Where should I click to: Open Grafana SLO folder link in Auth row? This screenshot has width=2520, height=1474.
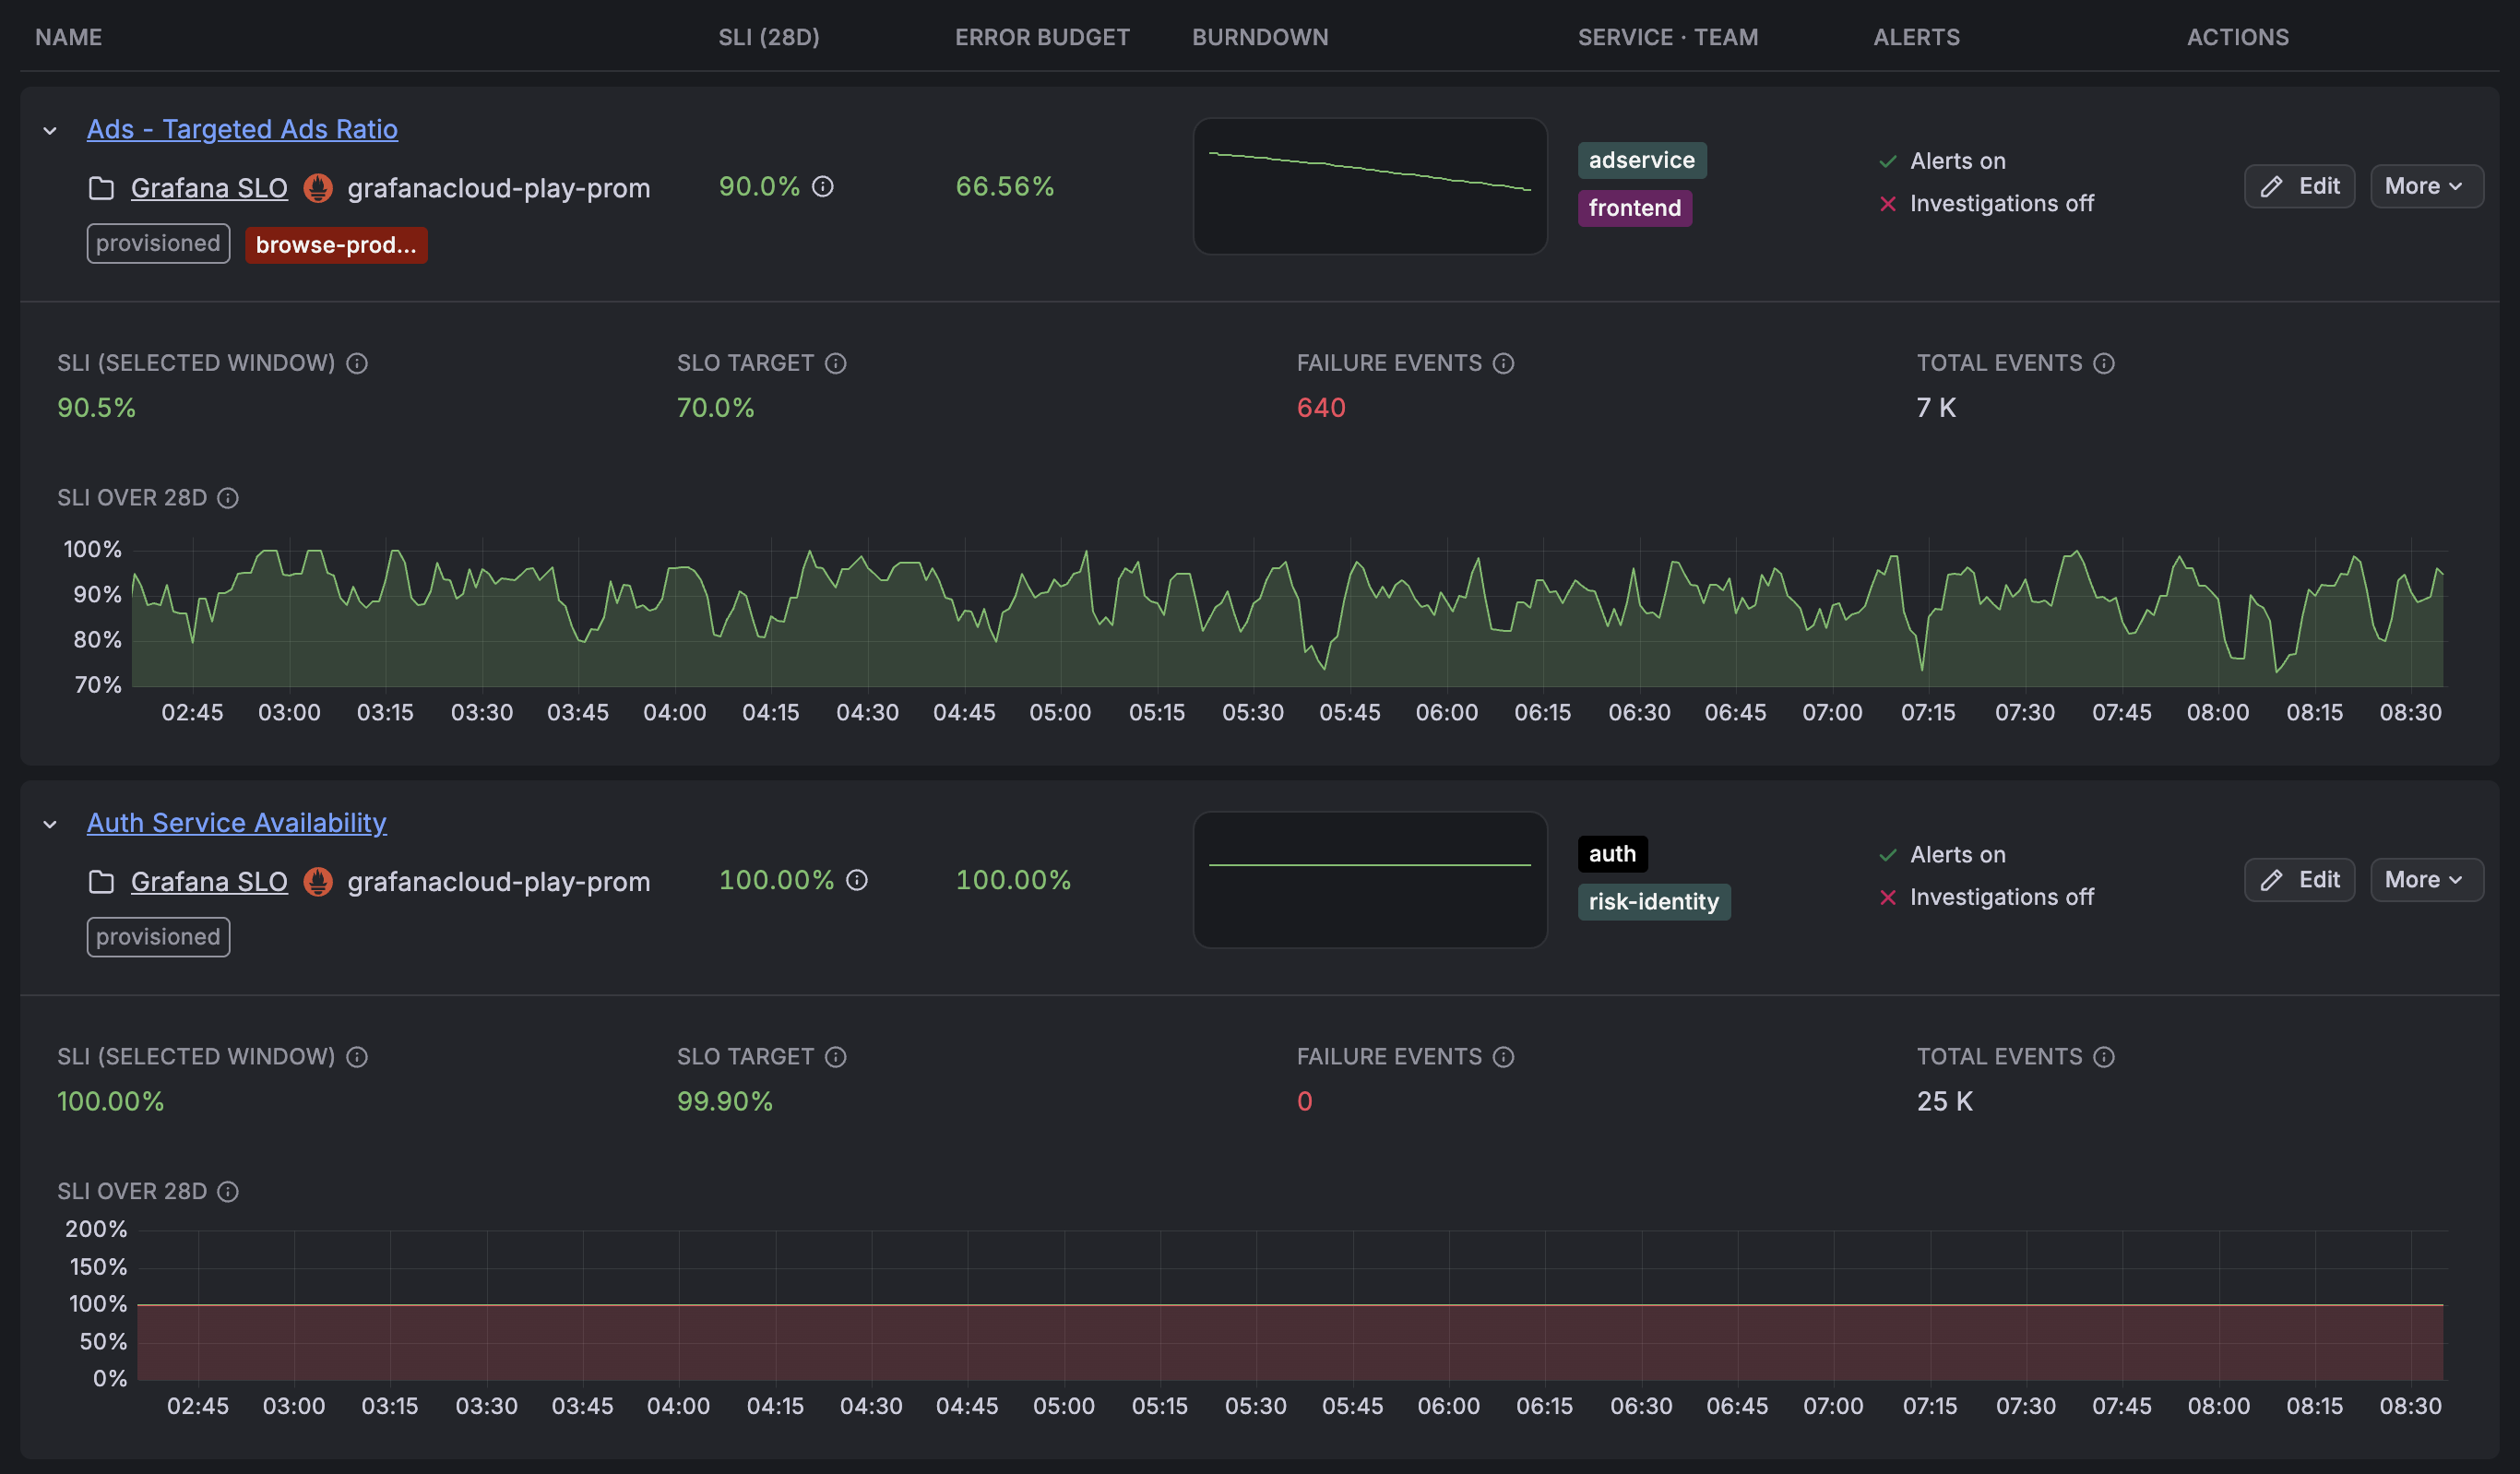pos(209,881)
